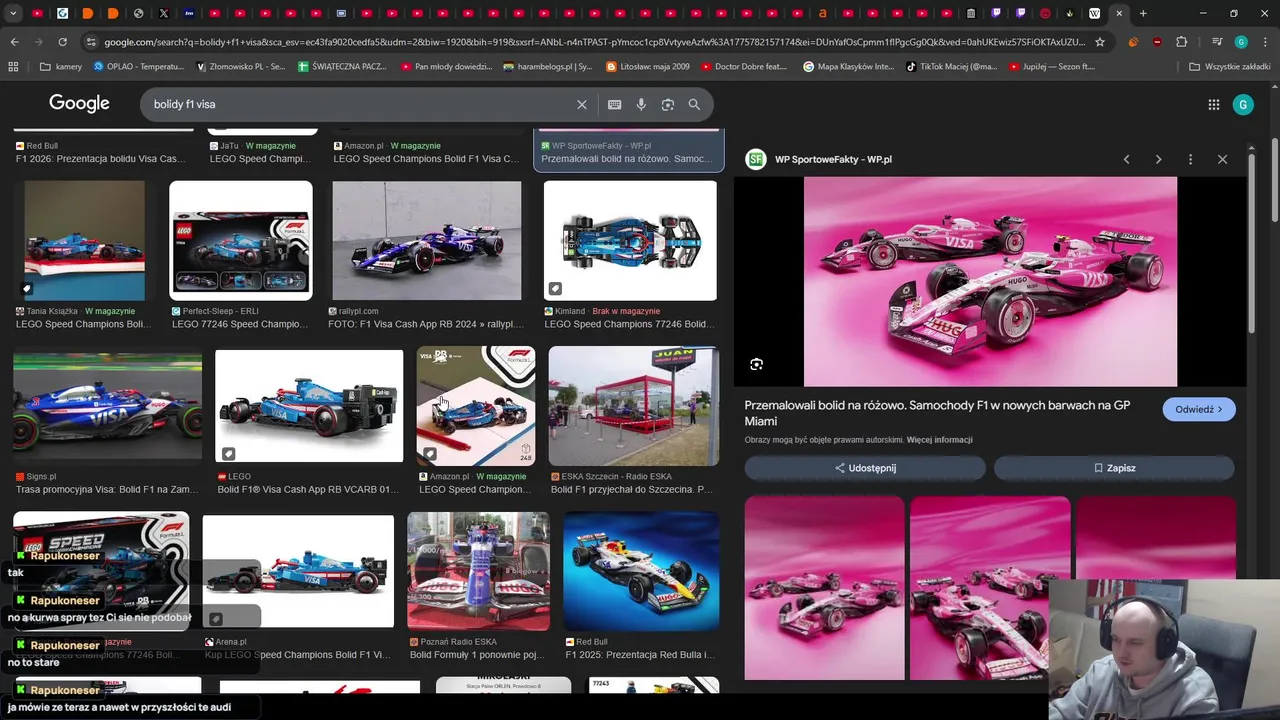1280x720 pixels.
Task: Search by image with the Lens icon
Action: 668,104
